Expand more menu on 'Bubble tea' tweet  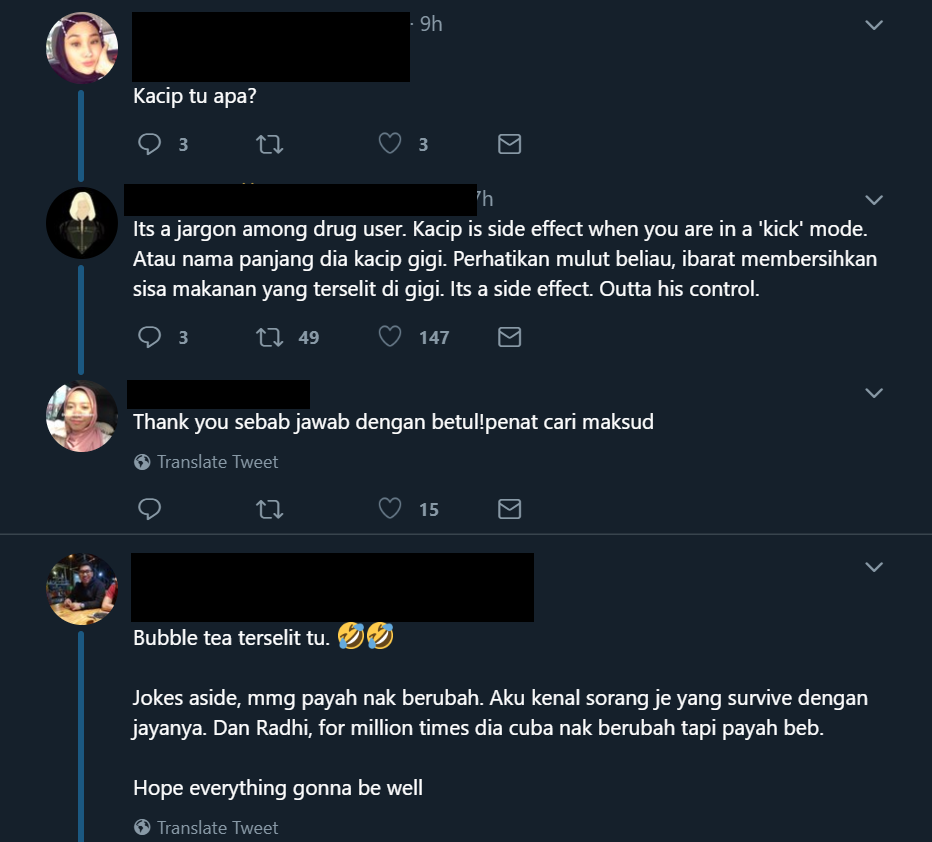874,567
